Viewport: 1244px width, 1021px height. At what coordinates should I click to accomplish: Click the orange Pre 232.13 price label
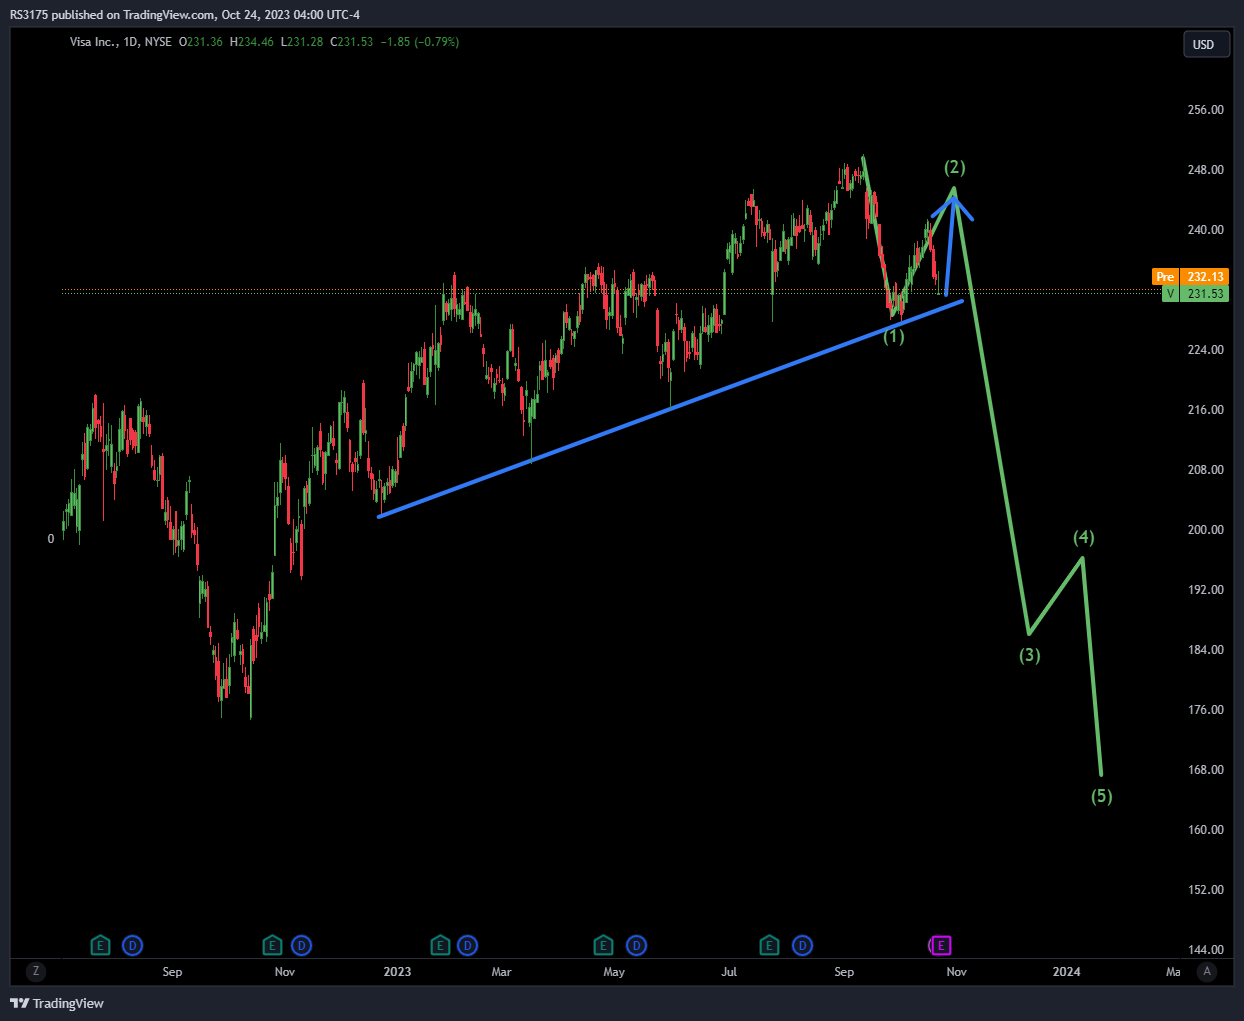[1189, 277]
